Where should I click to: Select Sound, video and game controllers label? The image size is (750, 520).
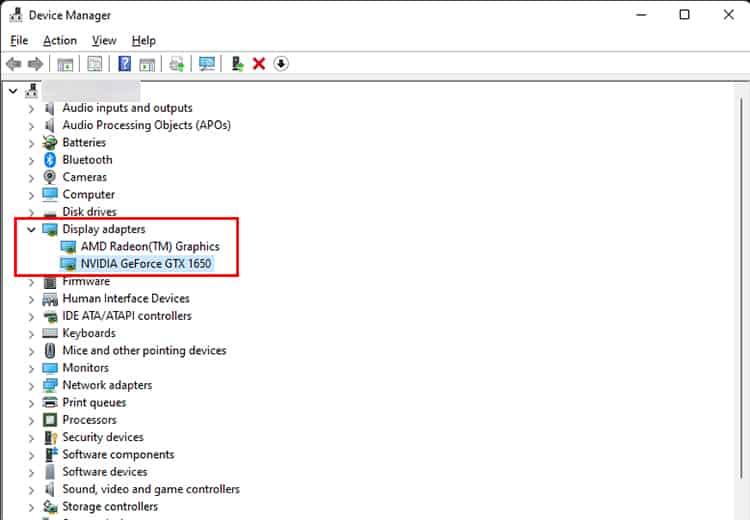(151, 489)
